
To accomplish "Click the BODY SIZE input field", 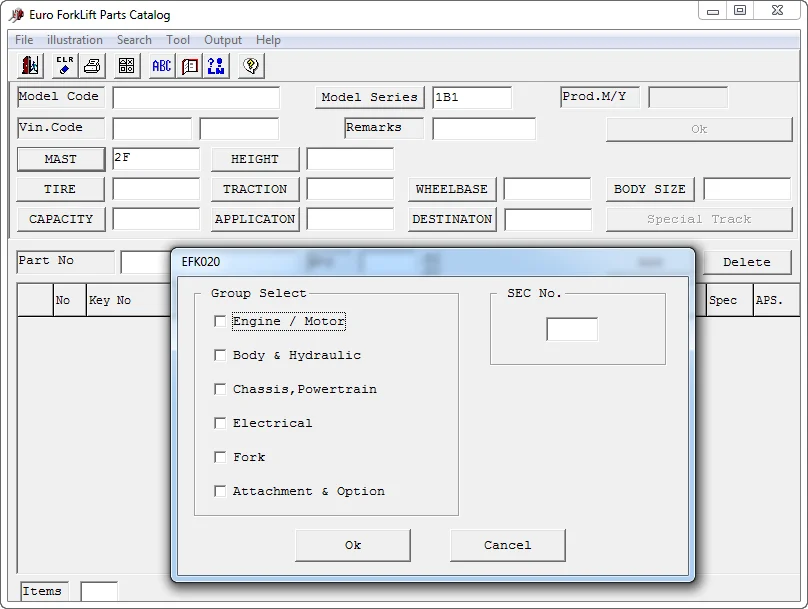I will pos(747,189).
